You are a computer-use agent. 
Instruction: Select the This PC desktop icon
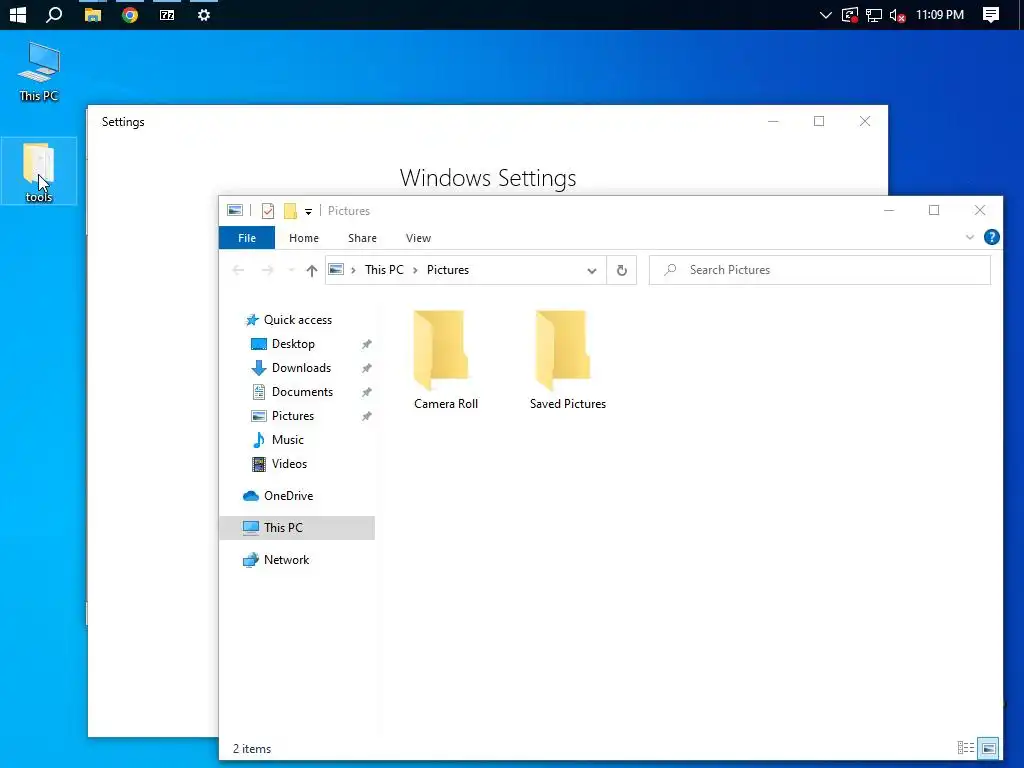(x=39, y=72)
